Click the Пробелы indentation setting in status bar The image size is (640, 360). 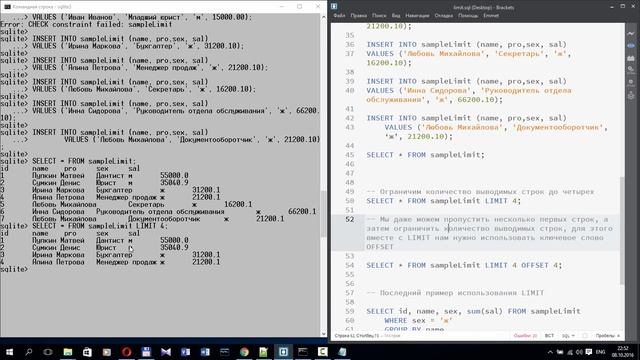pos(604,336)
